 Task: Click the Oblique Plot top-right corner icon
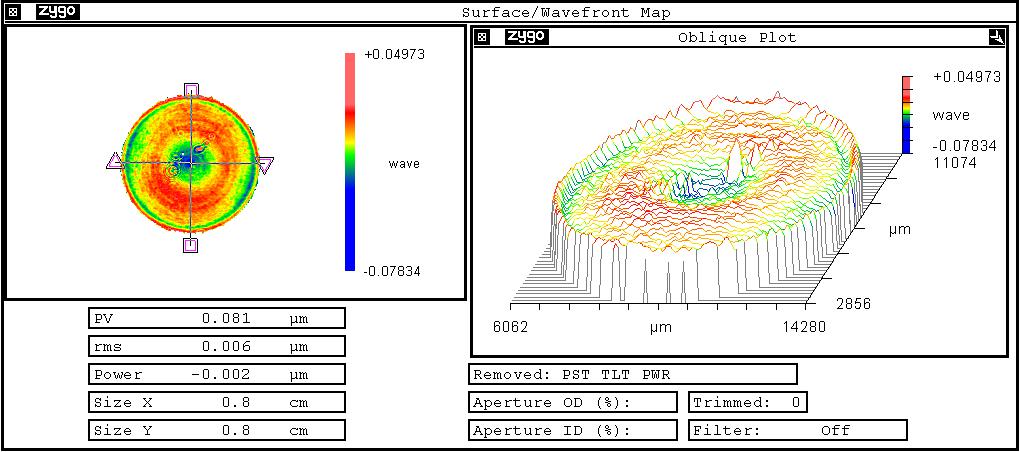pyautogui.click(x=996, y=38)
